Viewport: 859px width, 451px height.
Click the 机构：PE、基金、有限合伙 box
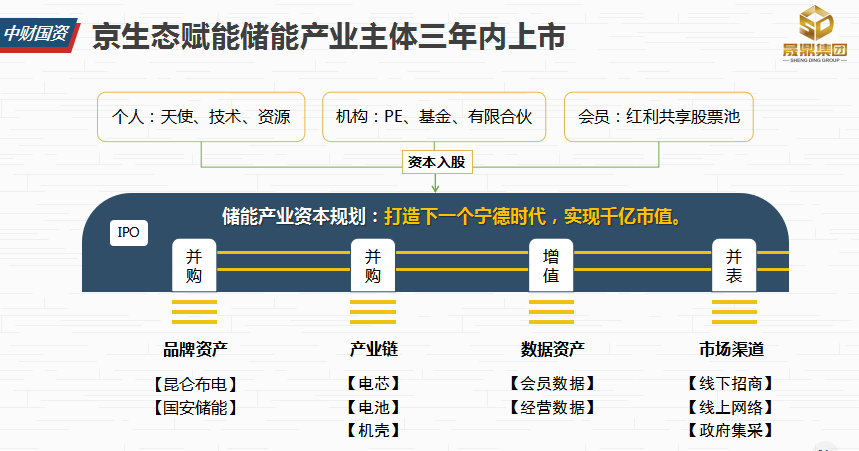coord(434,117)
